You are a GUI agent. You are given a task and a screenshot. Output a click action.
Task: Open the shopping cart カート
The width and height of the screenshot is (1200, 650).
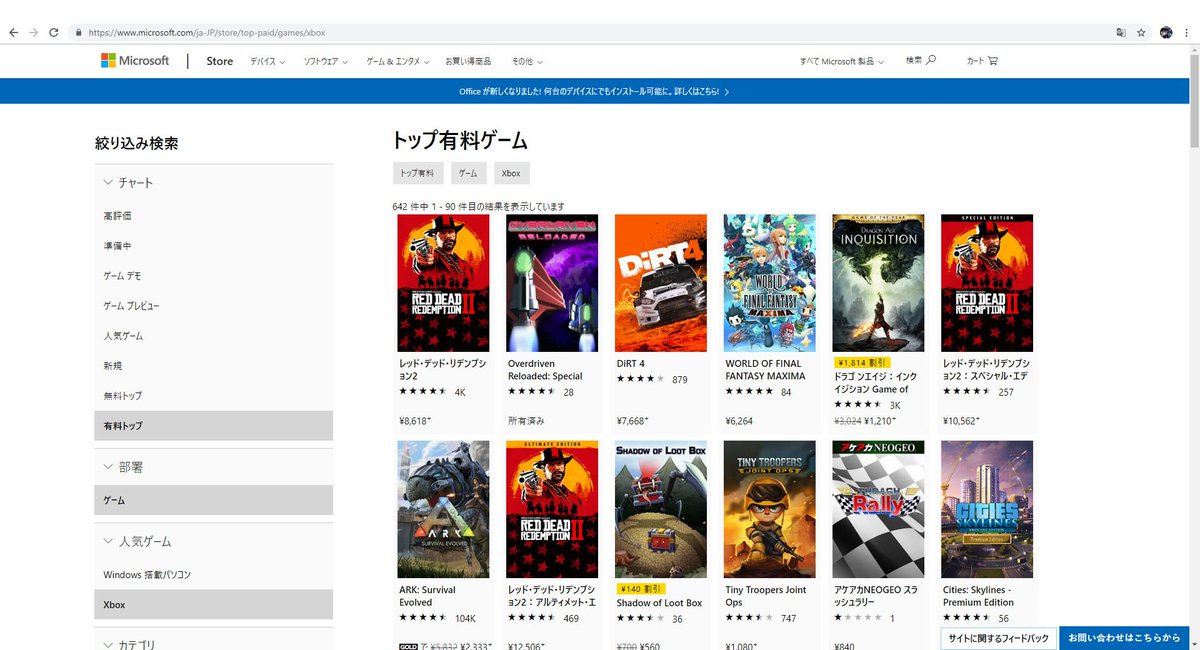pyautogui.click(x=982, y=61)
